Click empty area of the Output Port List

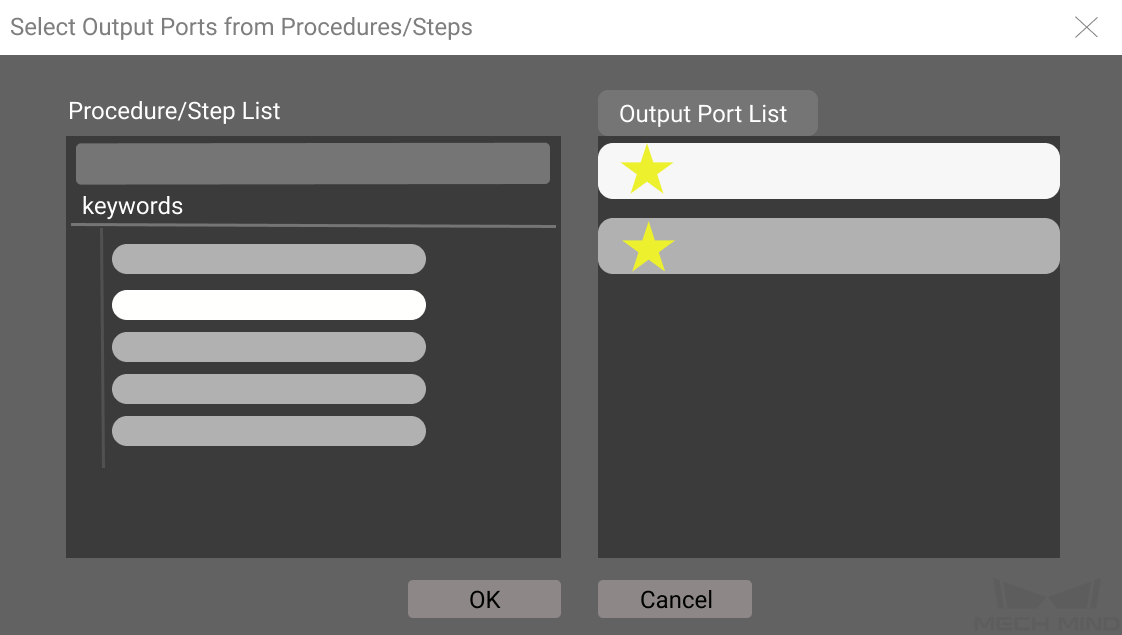[x=829, y=415]
